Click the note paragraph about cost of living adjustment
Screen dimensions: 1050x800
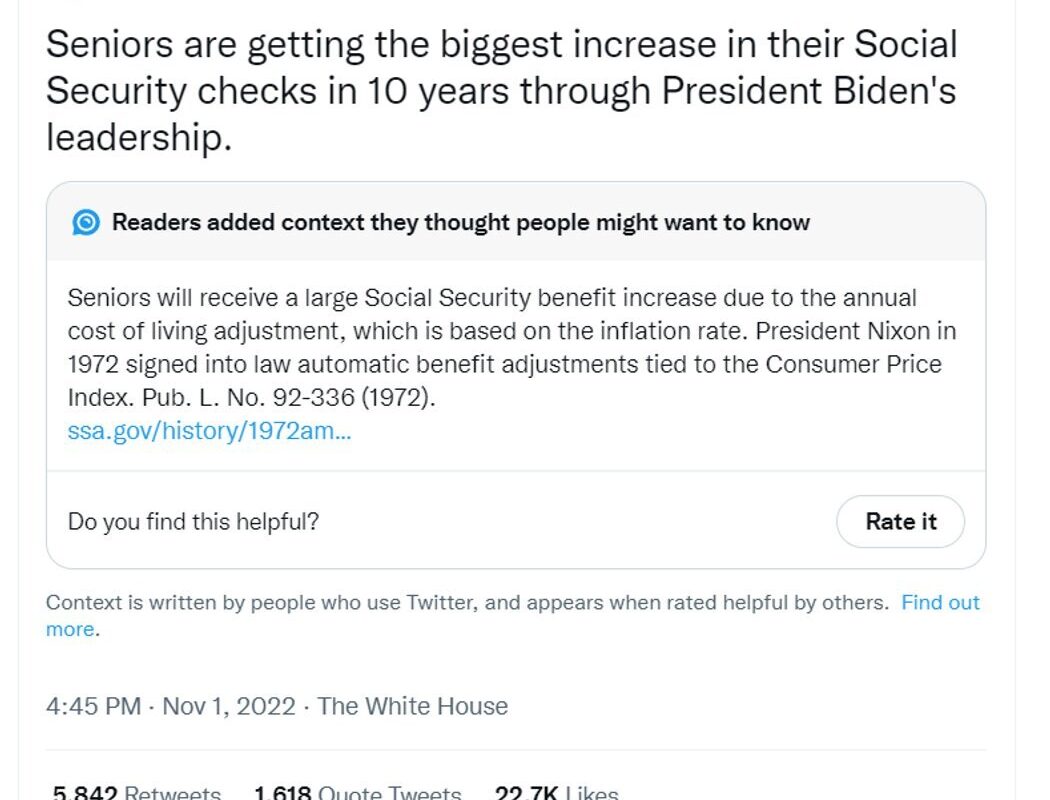pos(512,347)
